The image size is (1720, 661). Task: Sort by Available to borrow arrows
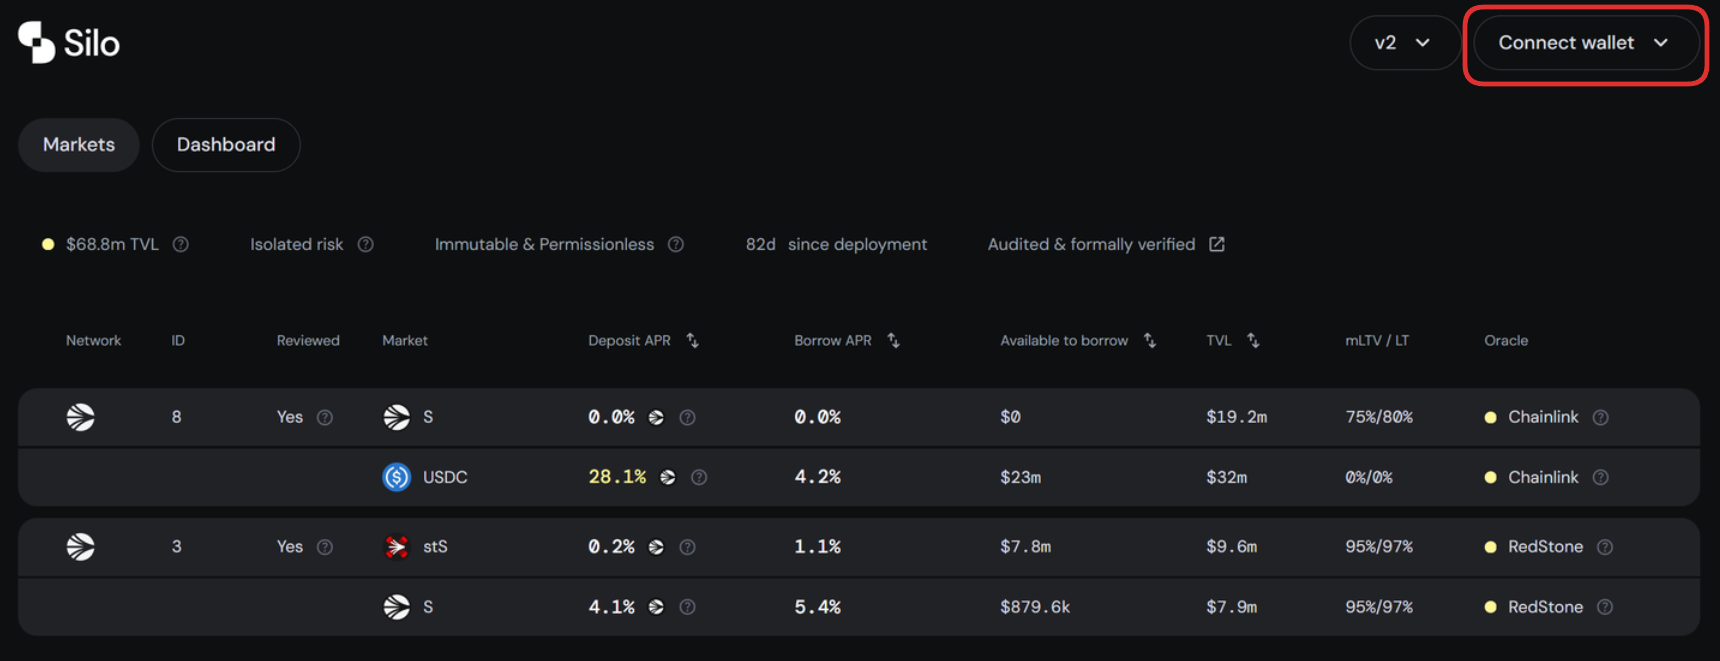click(x=1150, y=341)
